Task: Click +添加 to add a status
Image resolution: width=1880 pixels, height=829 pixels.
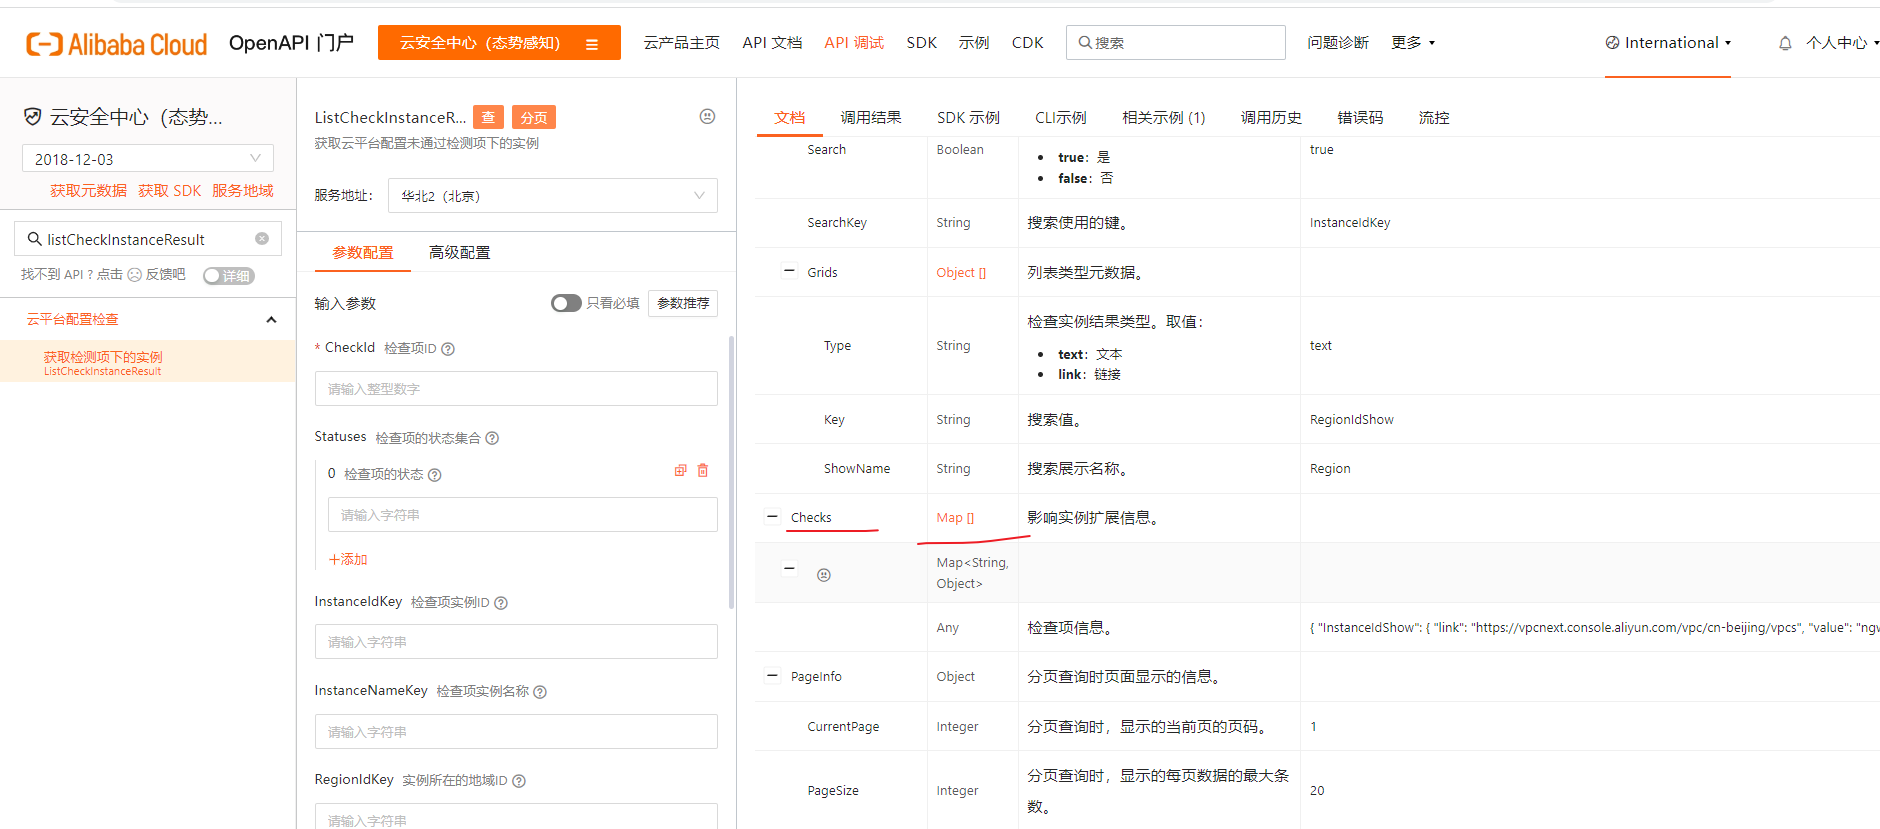Action: coord(348,560)
